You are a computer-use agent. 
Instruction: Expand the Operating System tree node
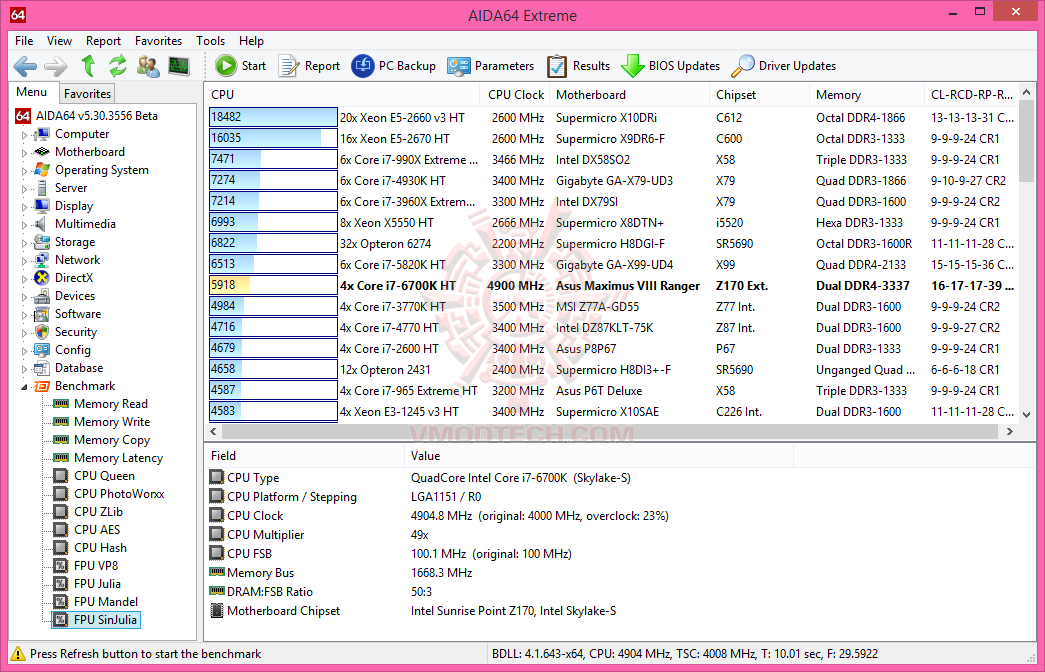pos(25,171)
